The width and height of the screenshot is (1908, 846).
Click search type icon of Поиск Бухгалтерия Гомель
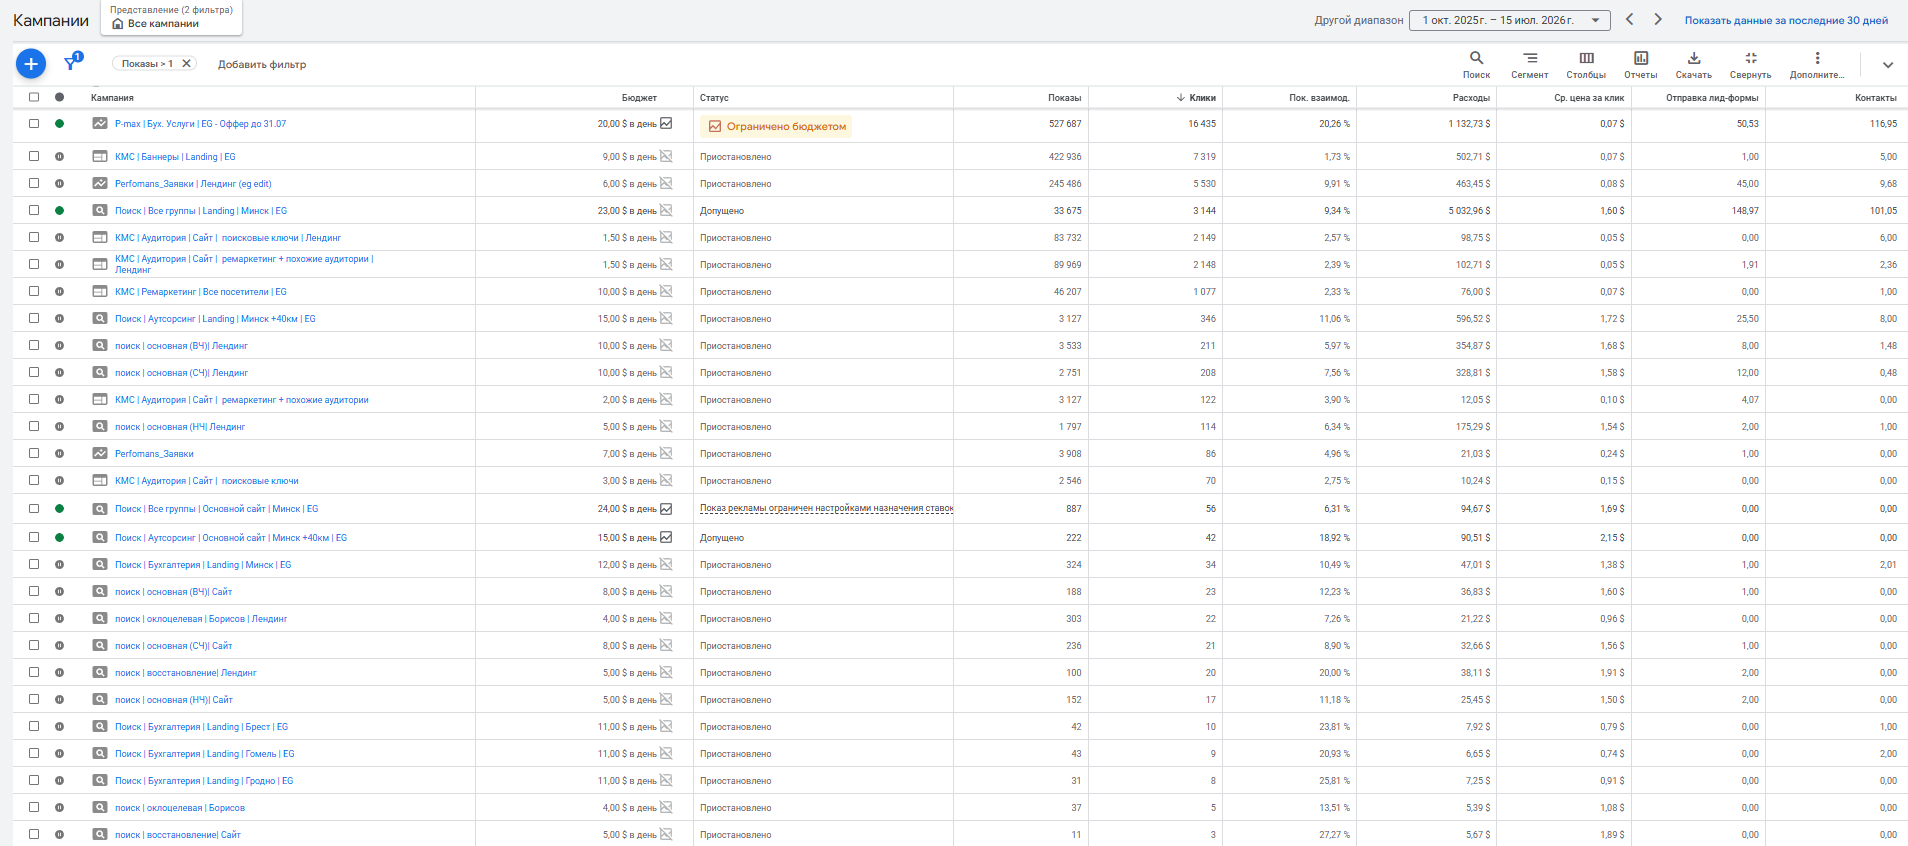(x=100, y=753)
